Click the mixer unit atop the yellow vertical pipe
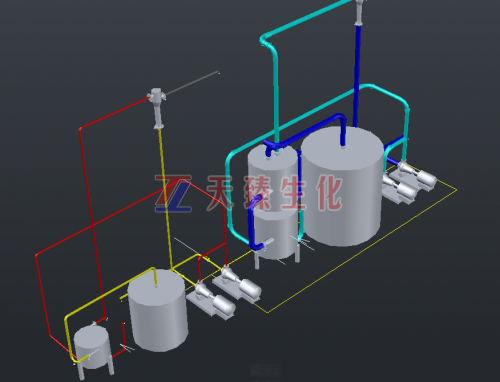The width and height of the screenshot is (500, 382). pyautogui.click(x=157, y=107)
